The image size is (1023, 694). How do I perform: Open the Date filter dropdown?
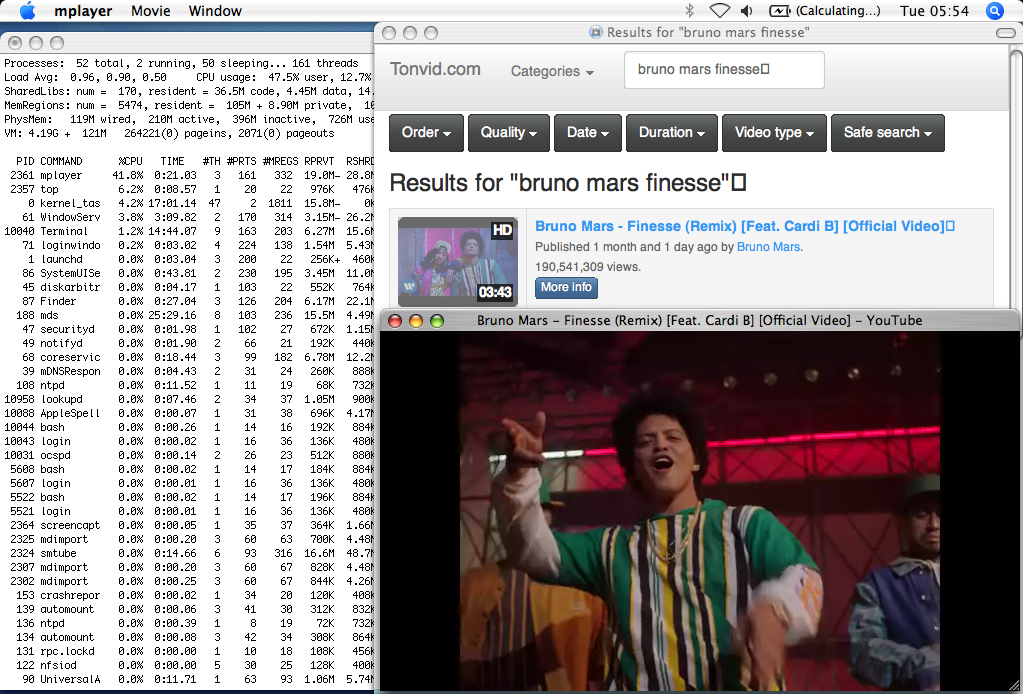pos(588,132)
